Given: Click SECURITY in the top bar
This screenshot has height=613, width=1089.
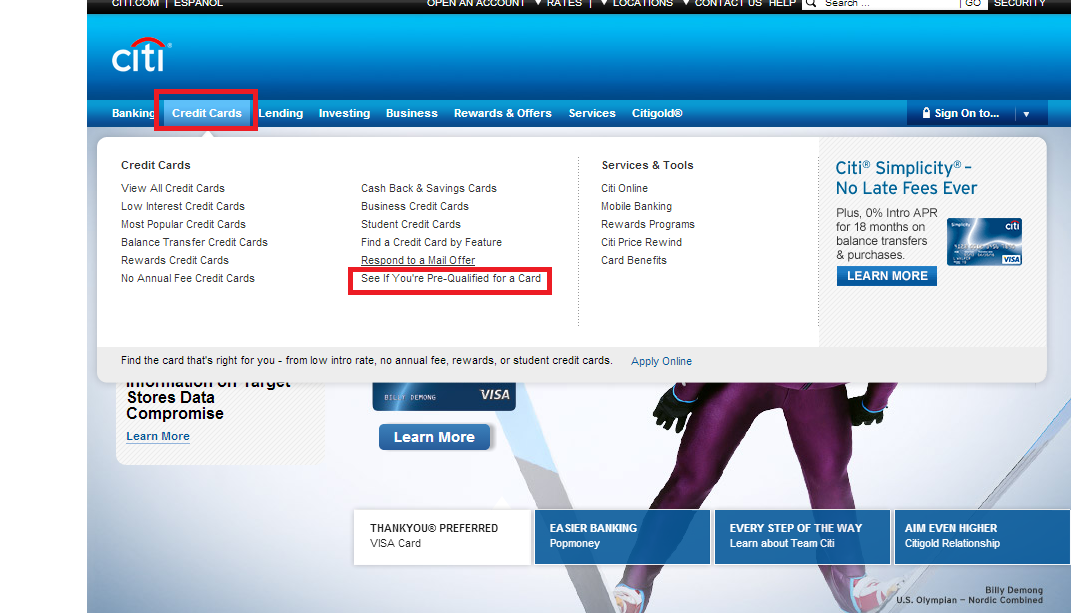Looking at the screenshot, I should point(1020,3).
